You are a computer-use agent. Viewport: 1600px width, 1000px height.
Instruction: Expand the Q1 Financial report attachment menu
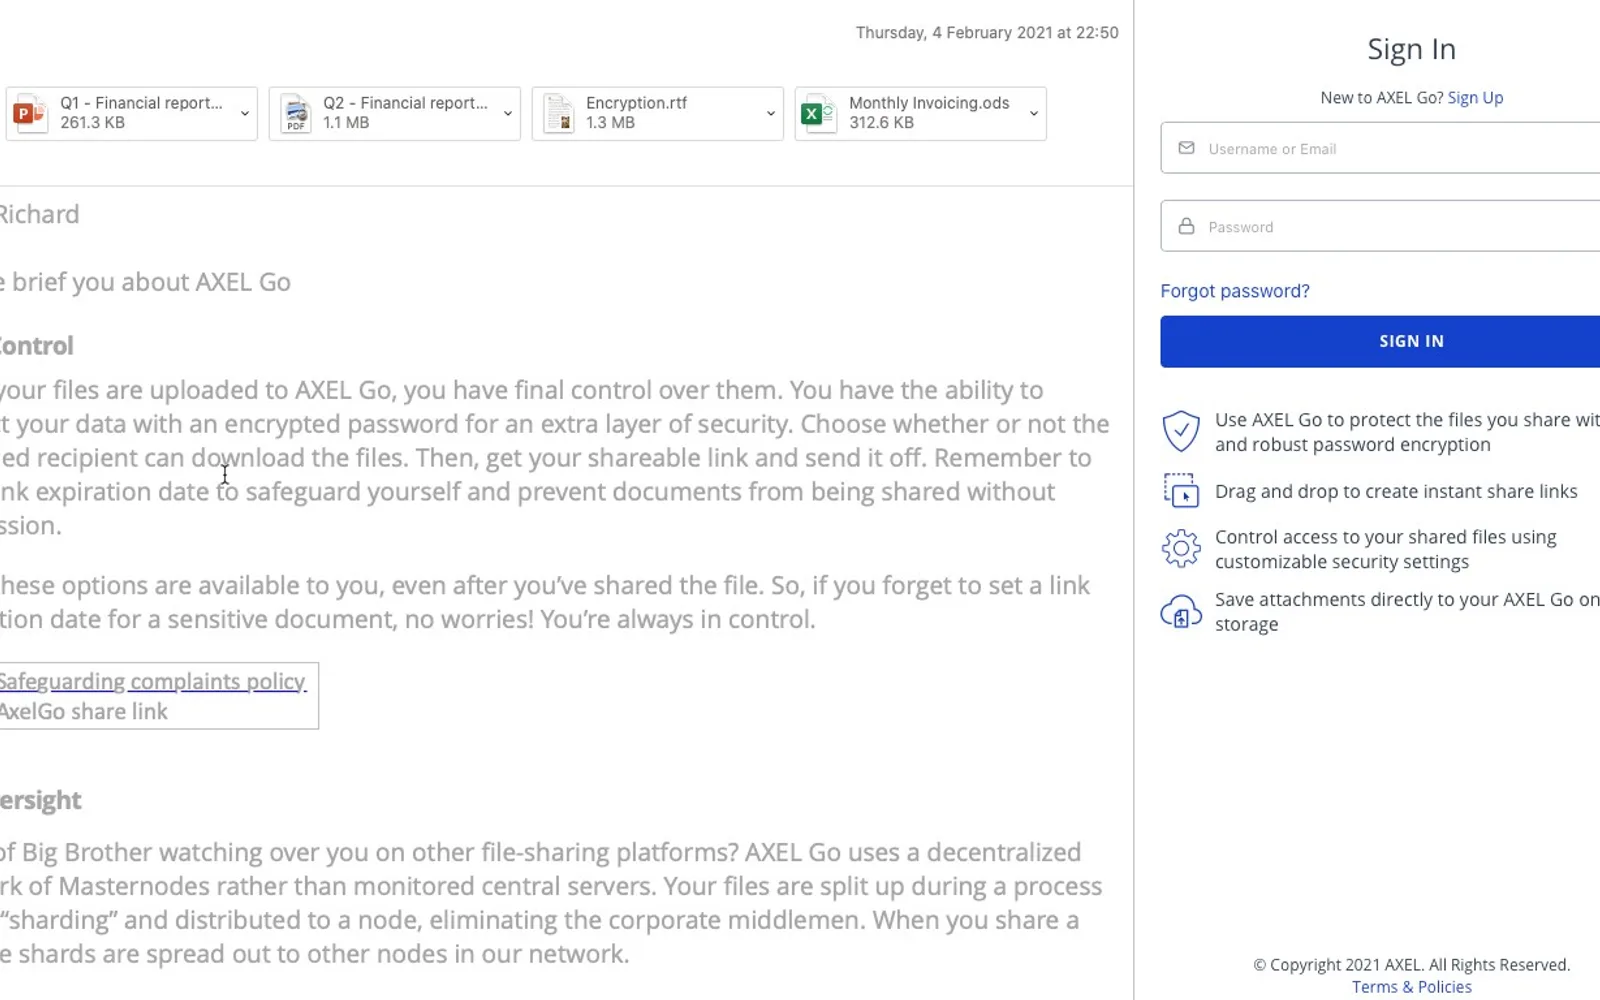coord(245,113)
